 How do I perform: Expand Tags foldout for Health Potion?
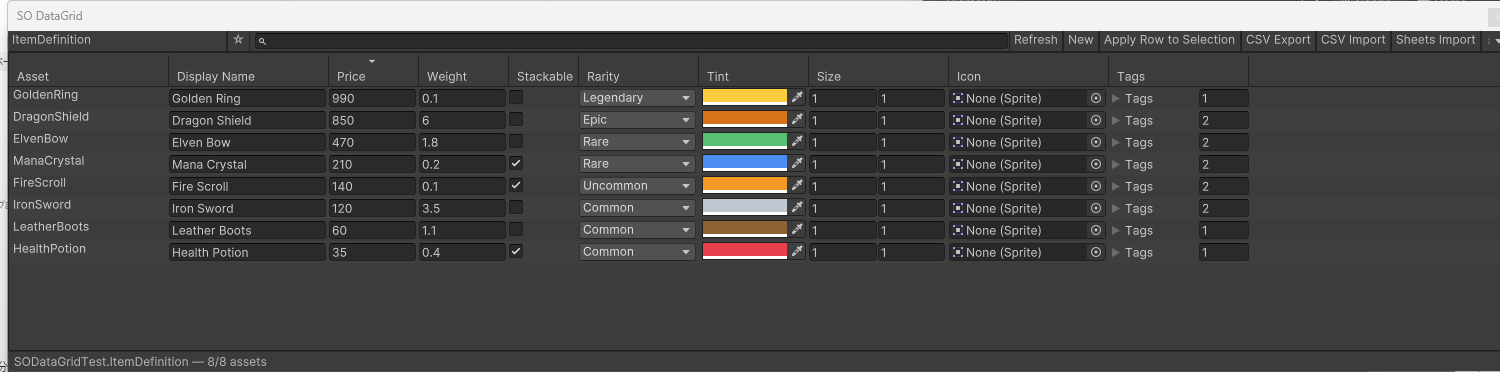click(1116, 252)
